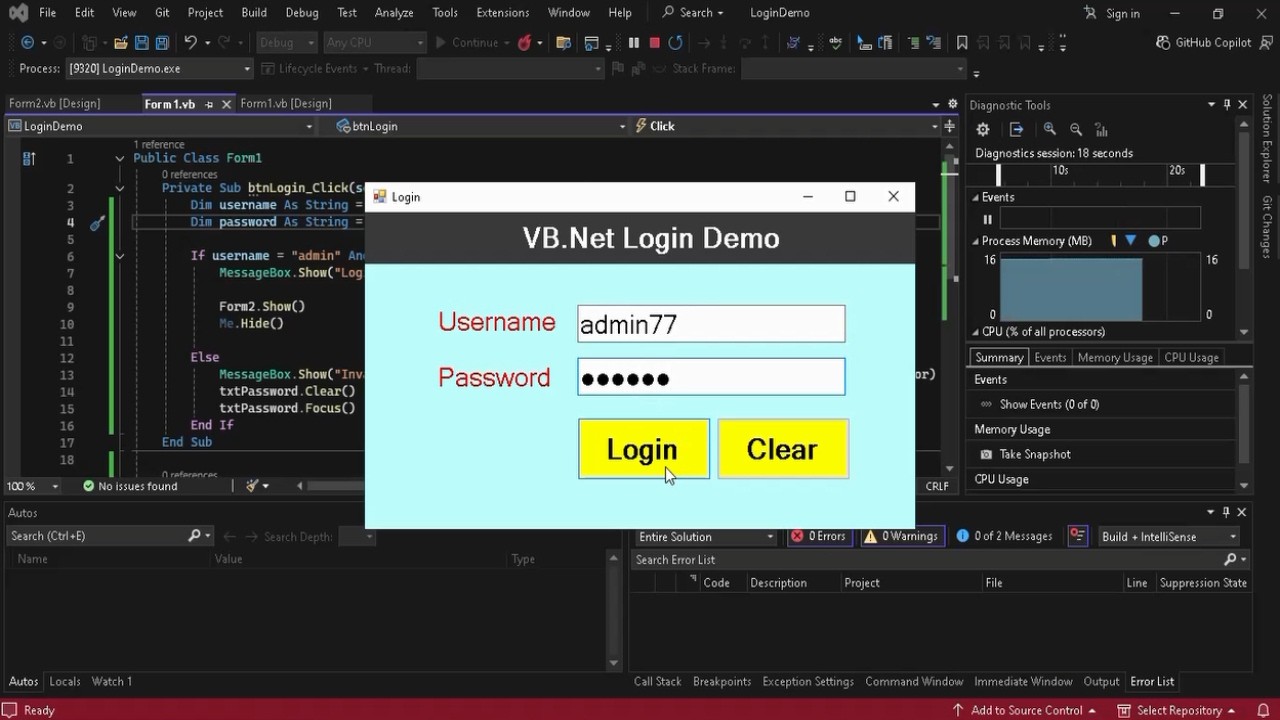The width and height of the screenshot is (1280, 720).
Task: Toggle the 0 of 2 Messages filter
Action: point(1004,537)
